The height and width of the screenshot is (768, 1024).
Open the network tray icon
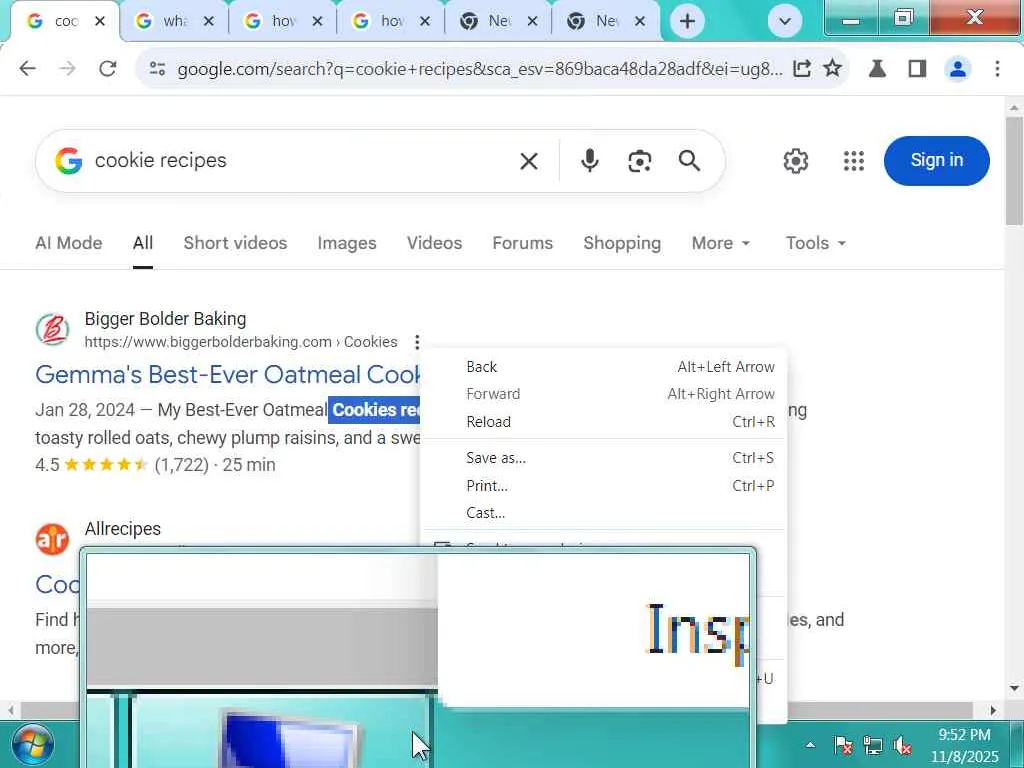point(872,745)
